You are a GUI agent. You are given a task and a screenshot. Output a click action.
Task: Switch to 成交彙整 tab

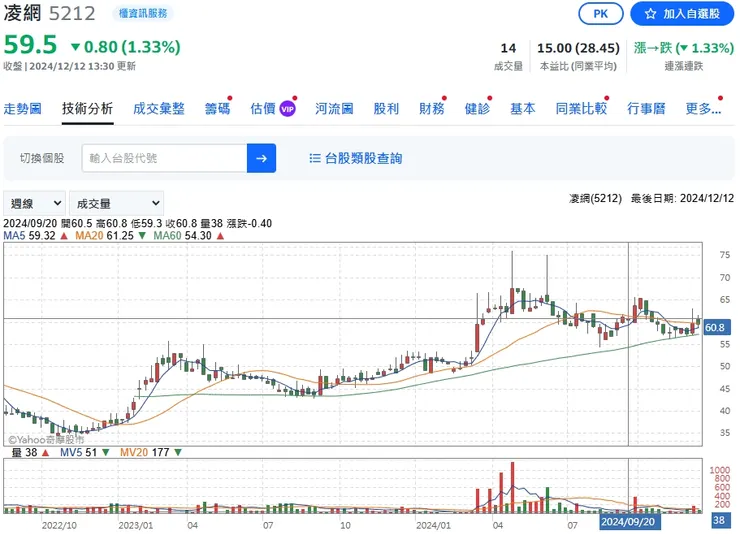tap(159, 109)
